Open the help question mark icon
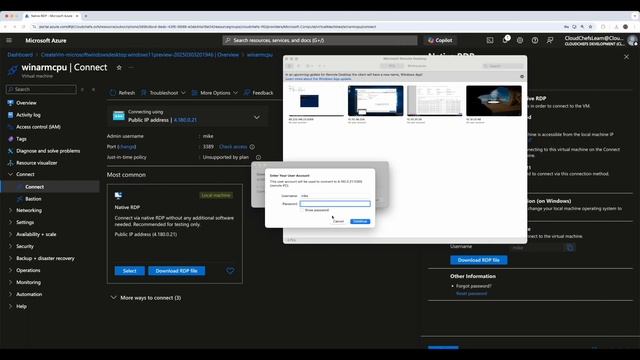Screen dimensions: 640x360 (x=535, y=40)
